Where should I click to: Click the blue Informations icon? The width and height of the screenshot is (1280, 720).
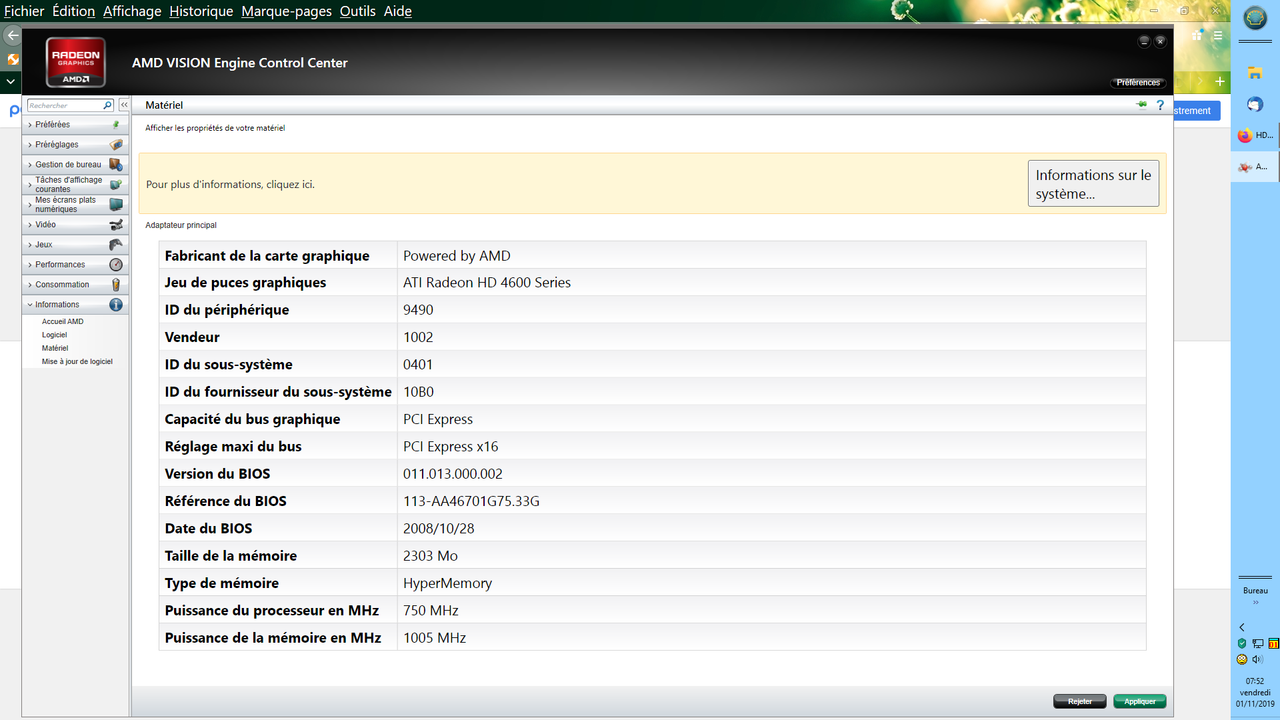click(116, 305)
